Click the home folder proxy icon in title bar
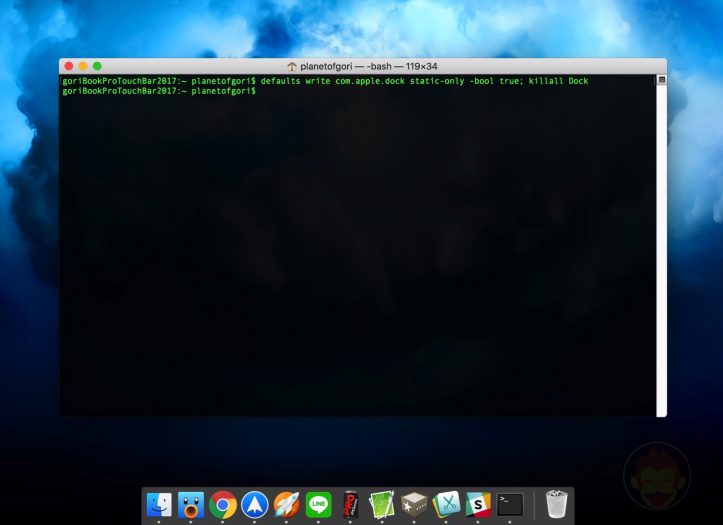Screen dimensions: 723x525 click(x=291, y=66)
